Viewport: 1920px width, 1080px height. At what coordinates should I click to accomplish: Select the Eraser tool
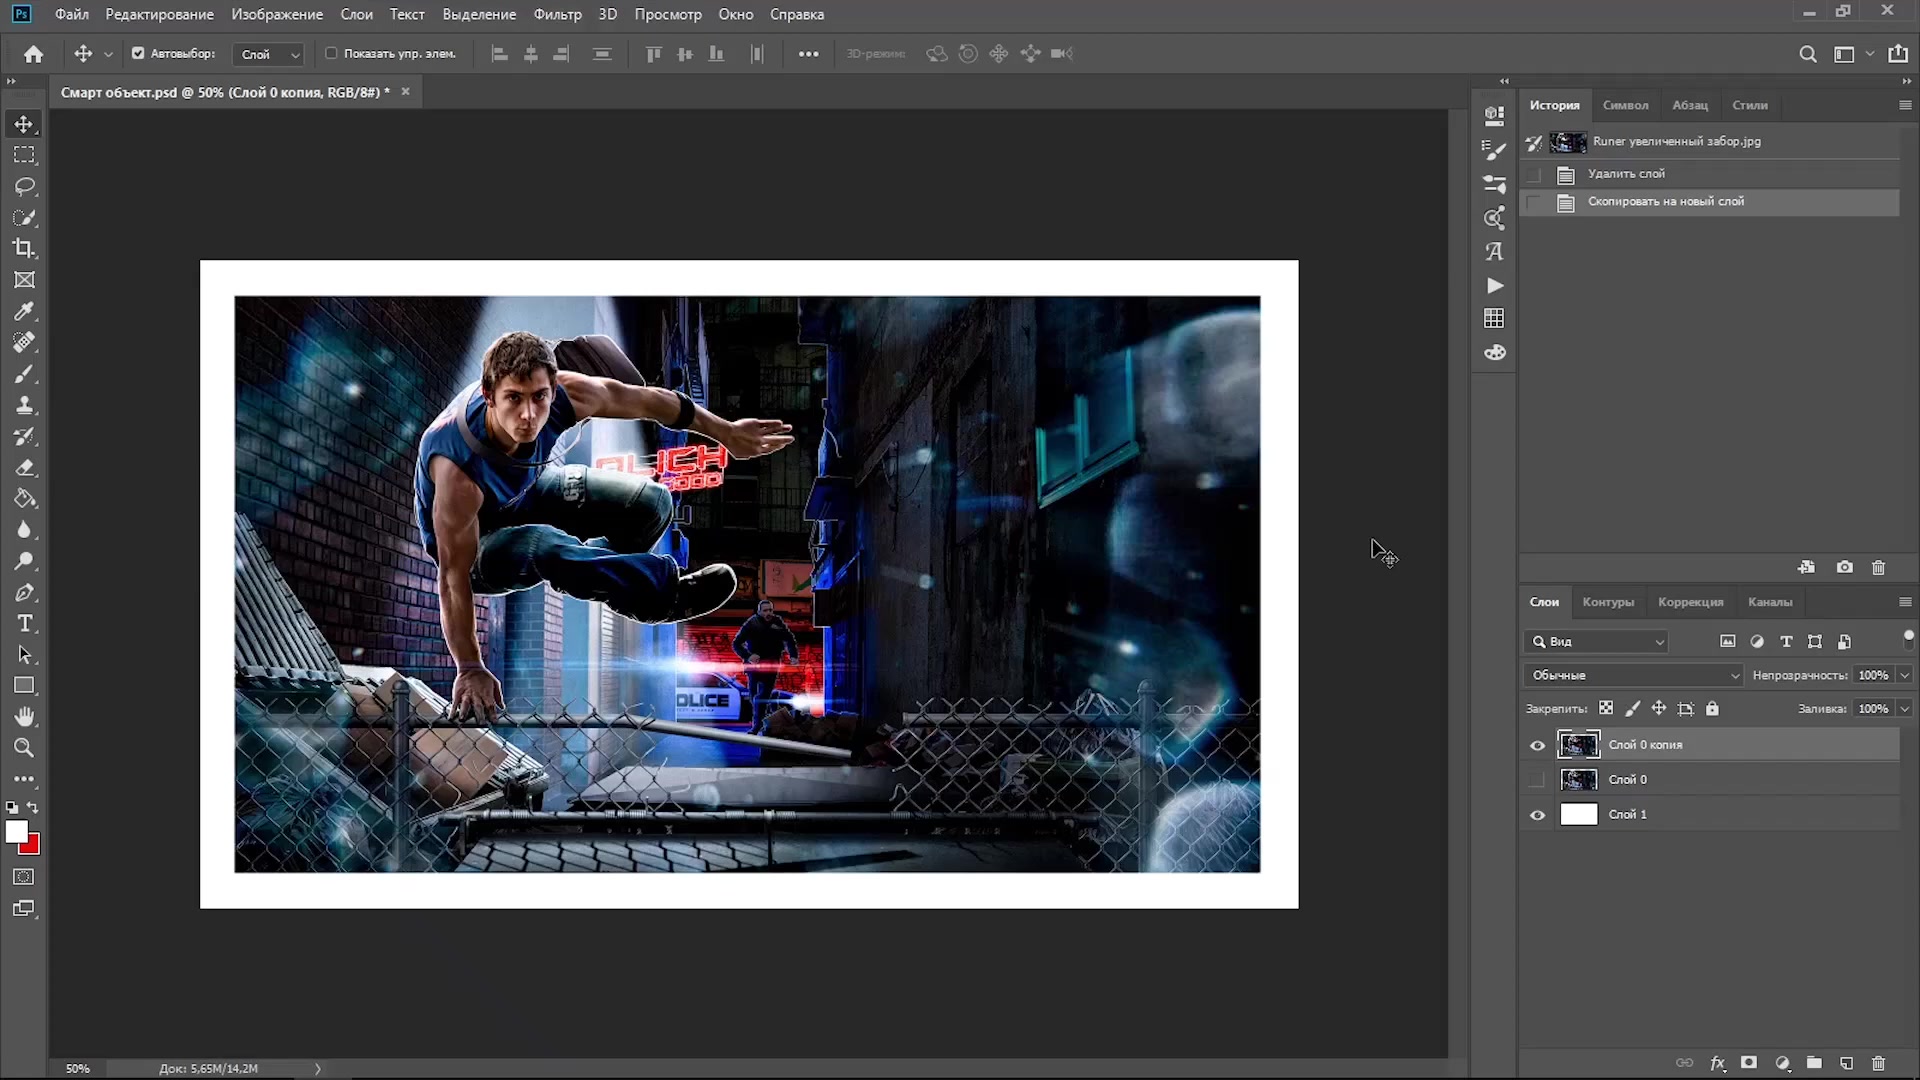tap(24, 467)
